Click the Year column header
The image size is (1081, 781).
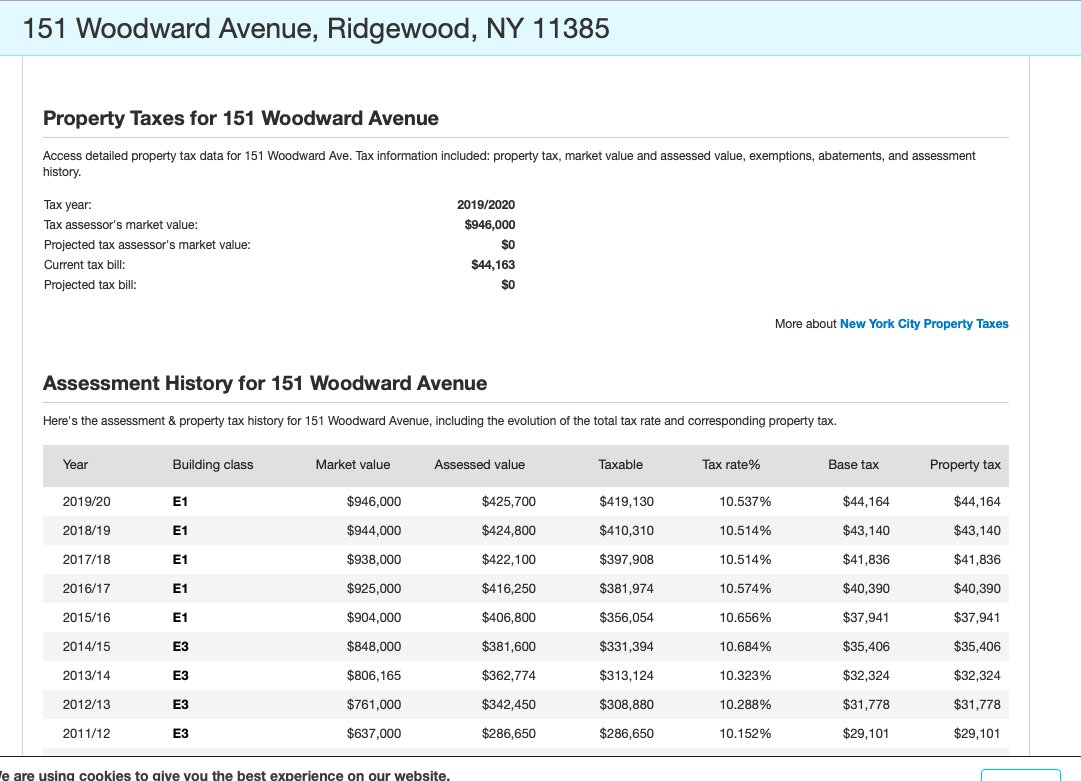tap(75, 464)
